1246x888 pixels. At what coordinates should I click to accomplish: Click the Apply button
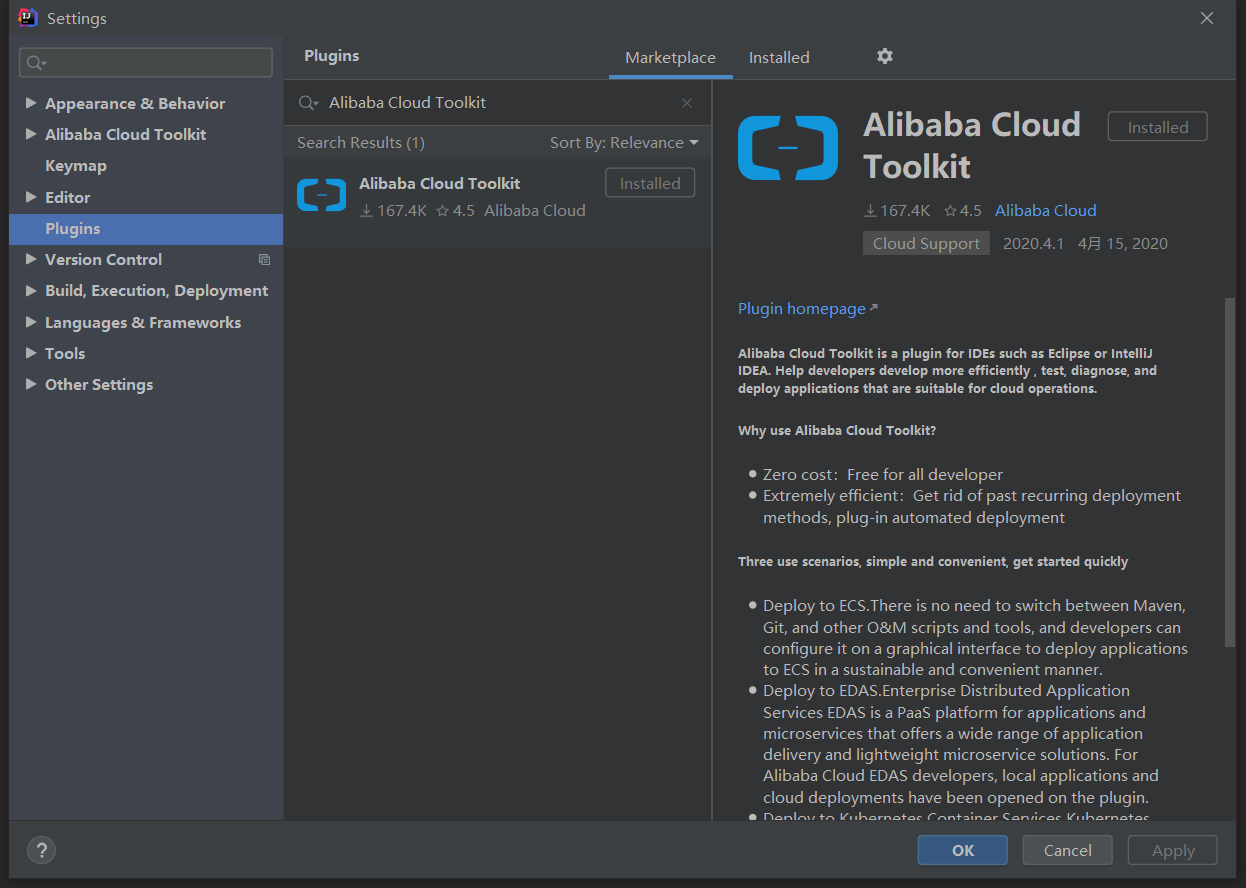tap(1173, 850)
